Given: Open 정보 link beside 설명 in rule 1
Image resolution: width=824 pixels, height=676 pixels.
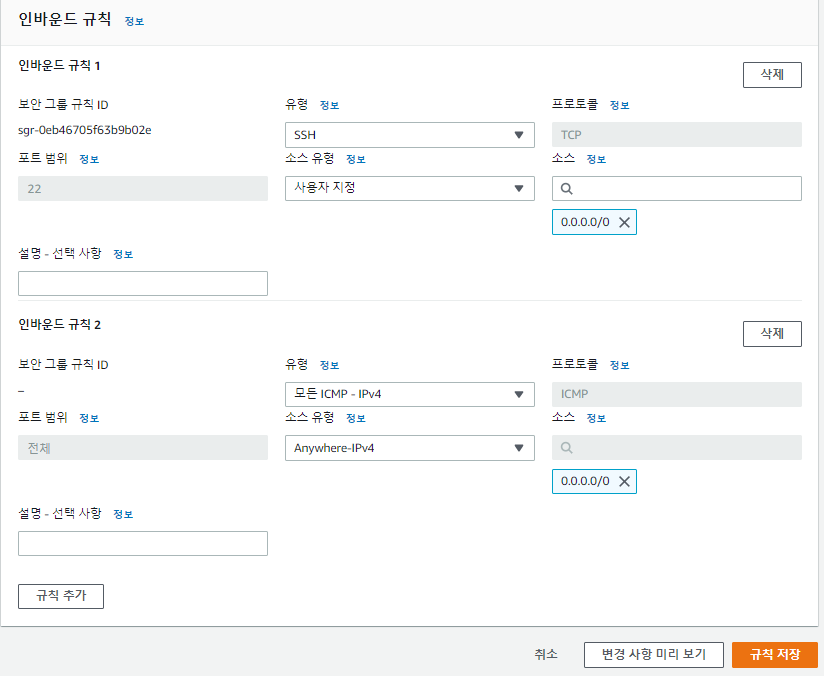Looking at the screenshot, I should (x=123, y=254).
